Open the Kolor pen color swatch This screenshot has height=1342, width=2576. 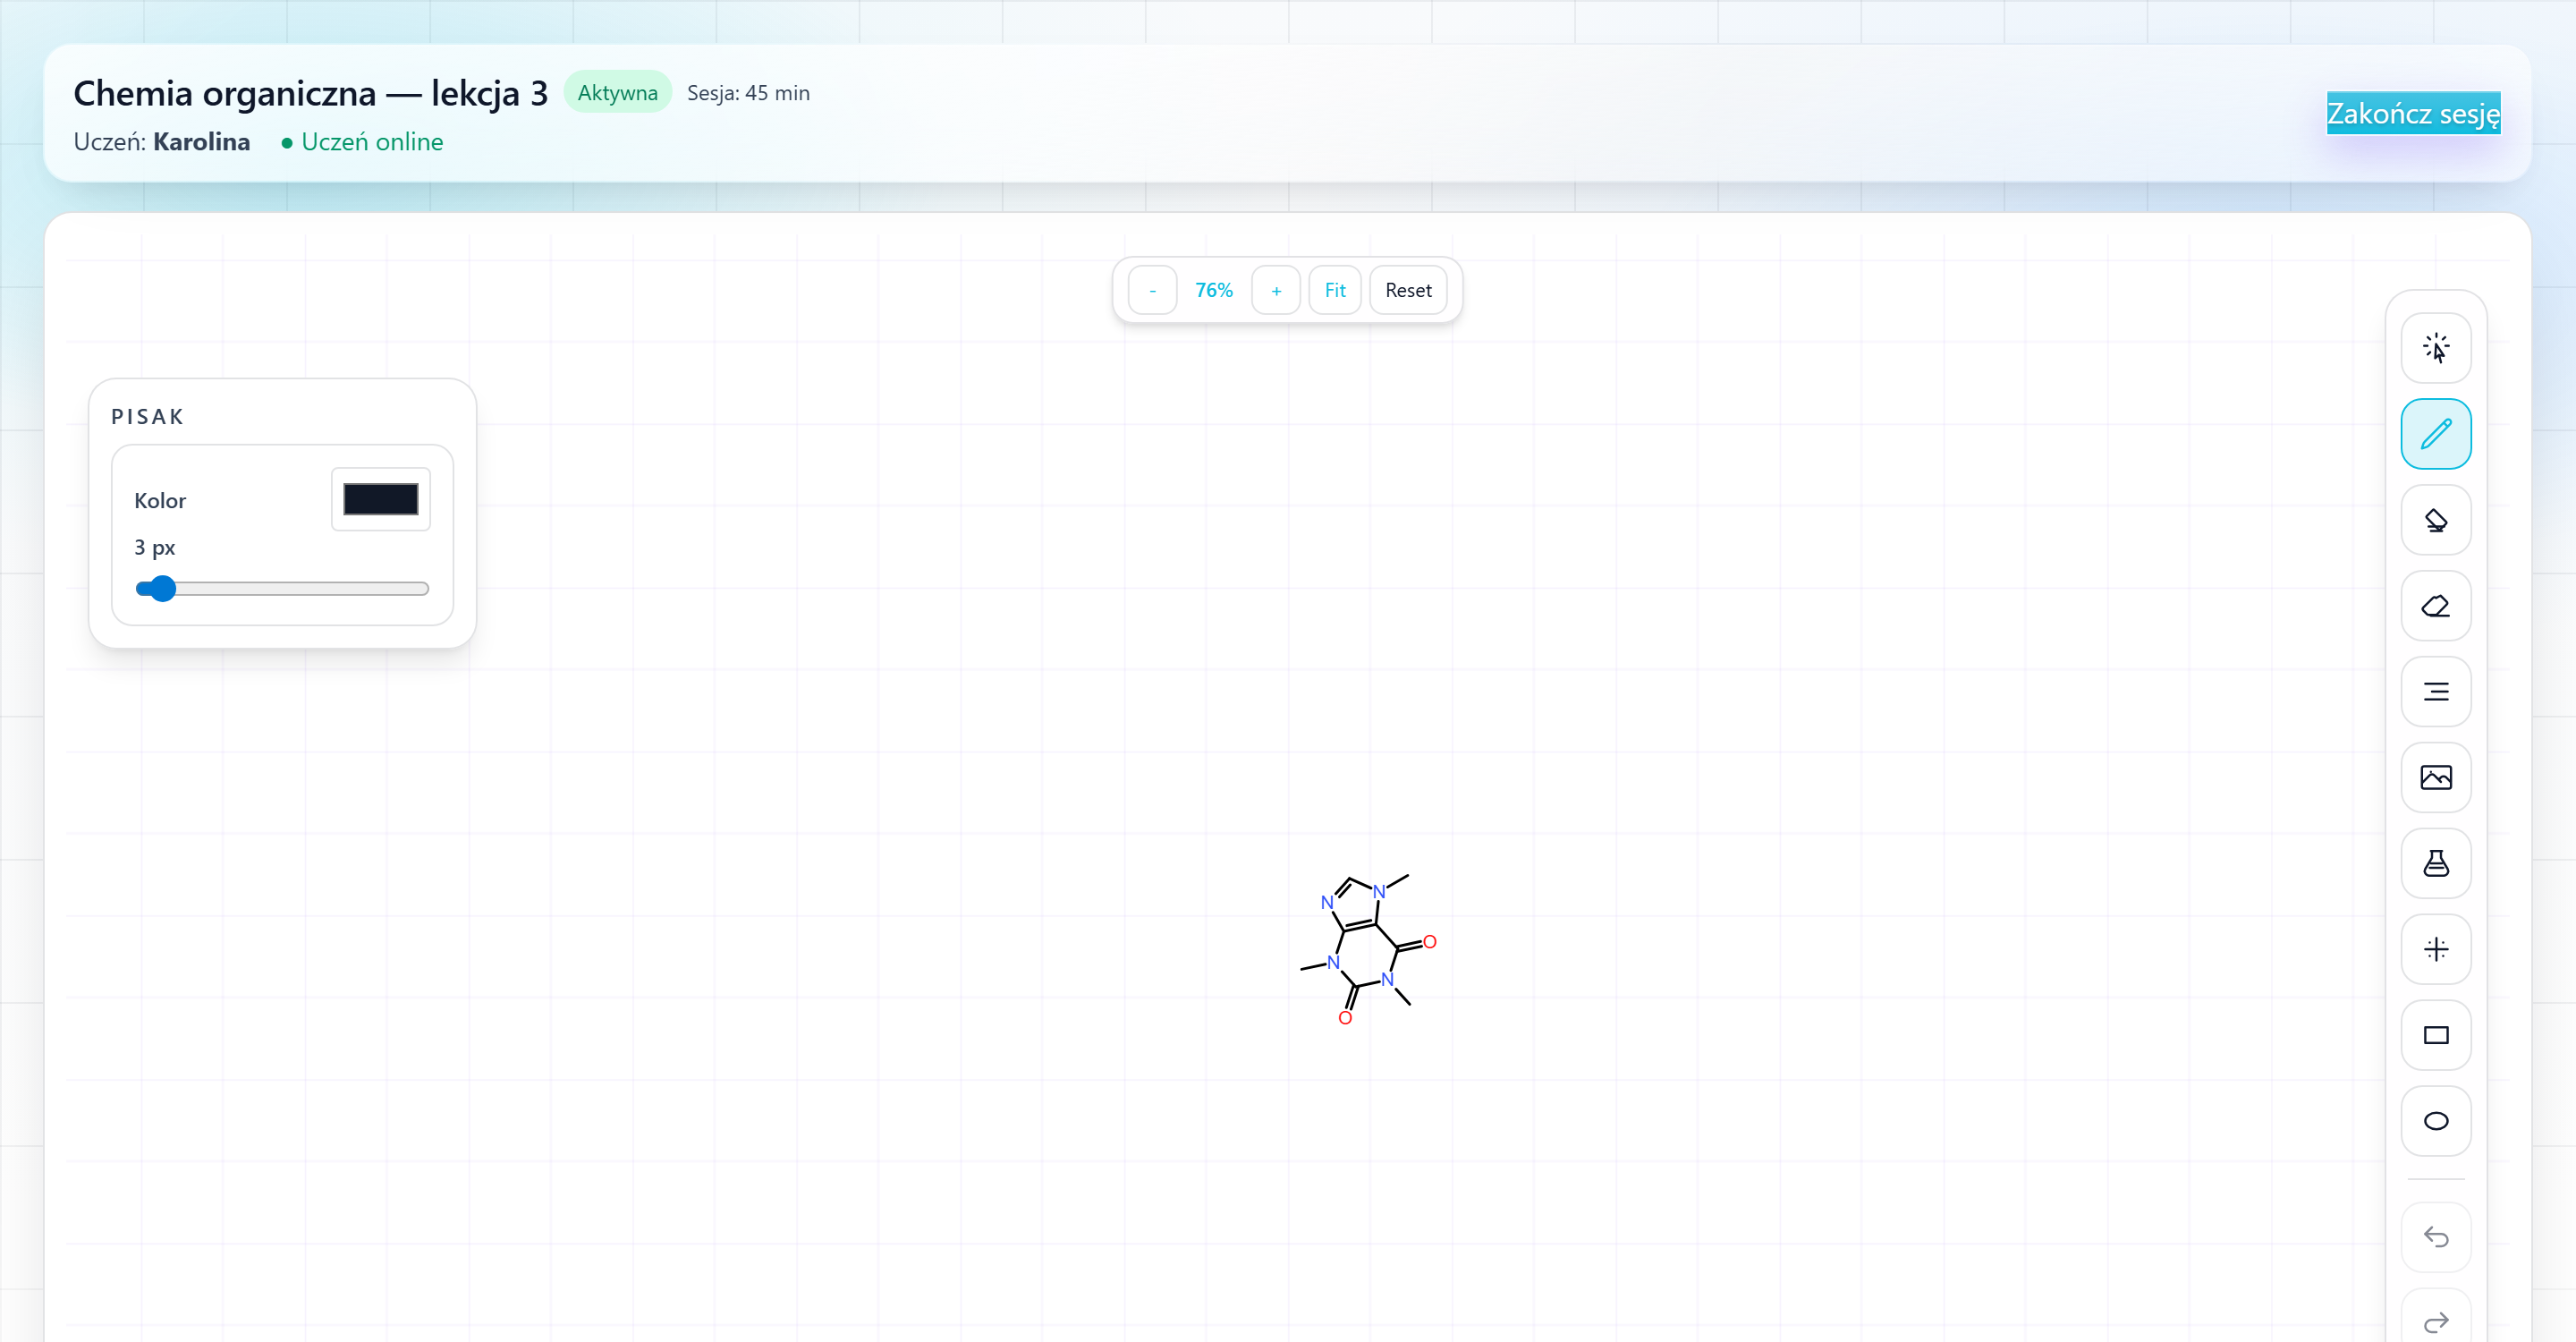[x=381, y=499]
